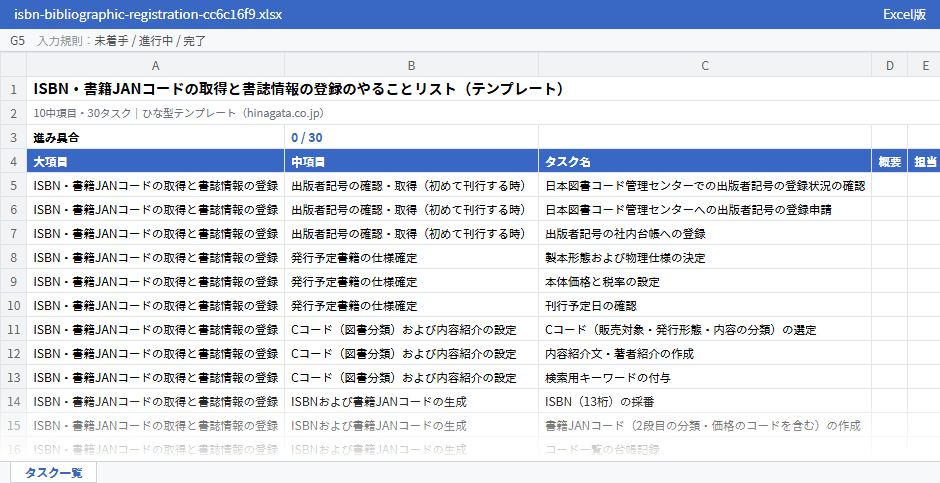
Task: Click row 5 column A cell ISBN・書籍JANコードの取得と書誌情報の登録
Action: click(155, 185)
